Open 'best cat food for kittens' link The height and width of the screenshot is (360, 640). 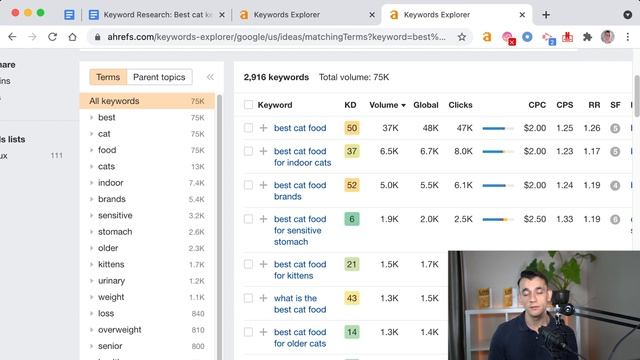coord(300,270)
